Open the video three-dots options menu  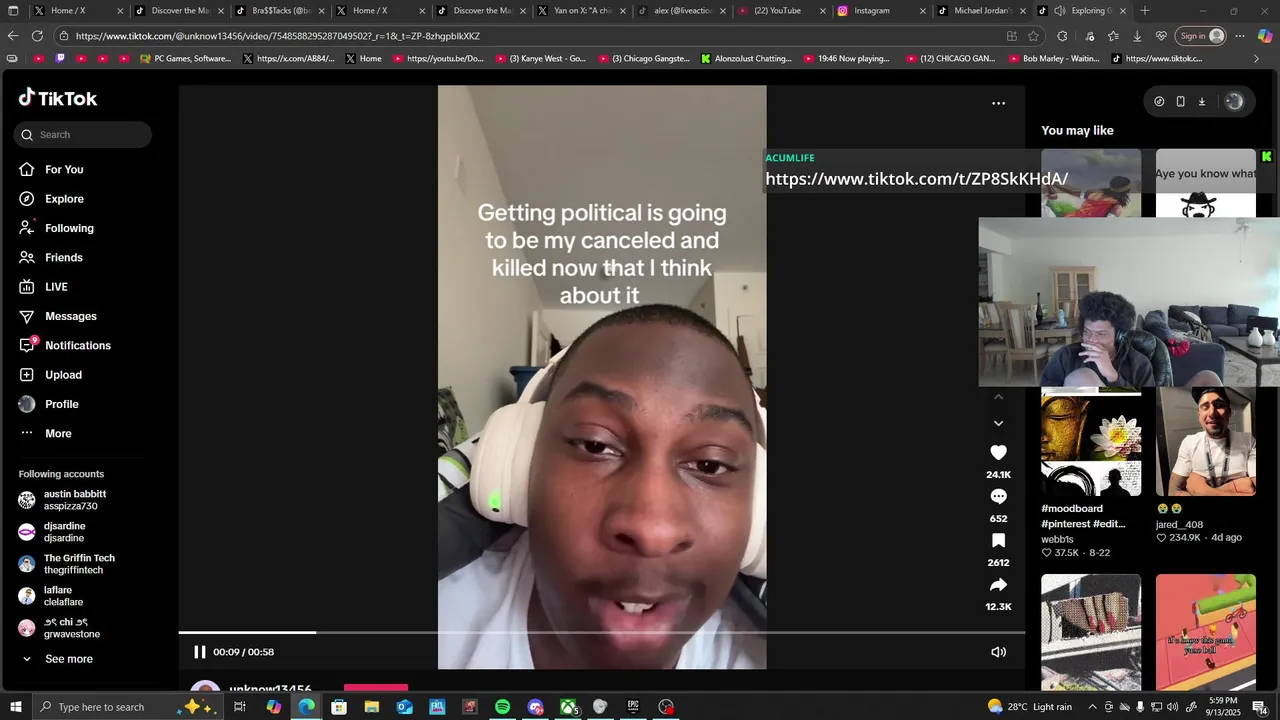998,103
